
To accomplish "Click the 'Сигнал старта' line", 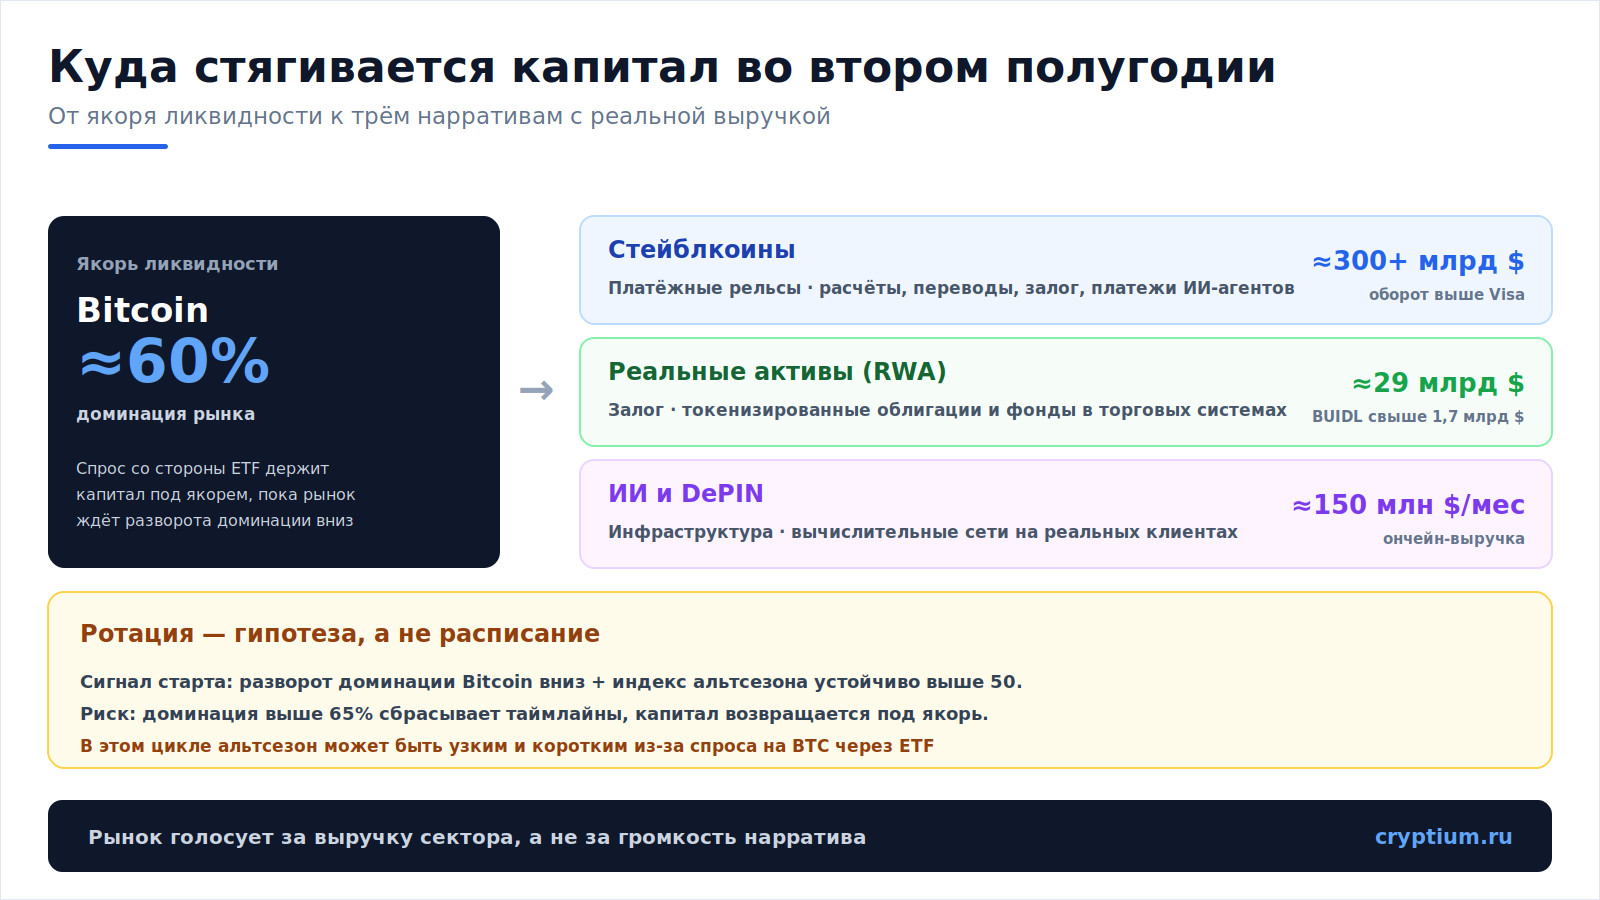I will click(x=551, y=682).
